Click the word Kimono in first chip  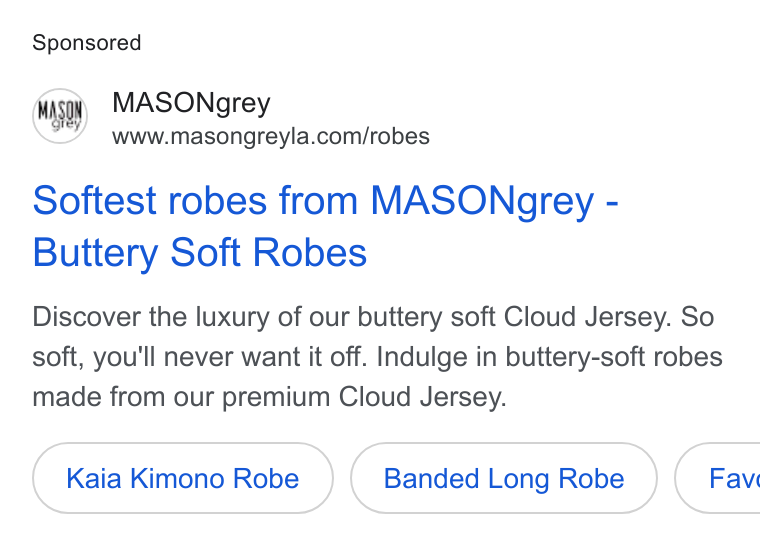(177, 479)
